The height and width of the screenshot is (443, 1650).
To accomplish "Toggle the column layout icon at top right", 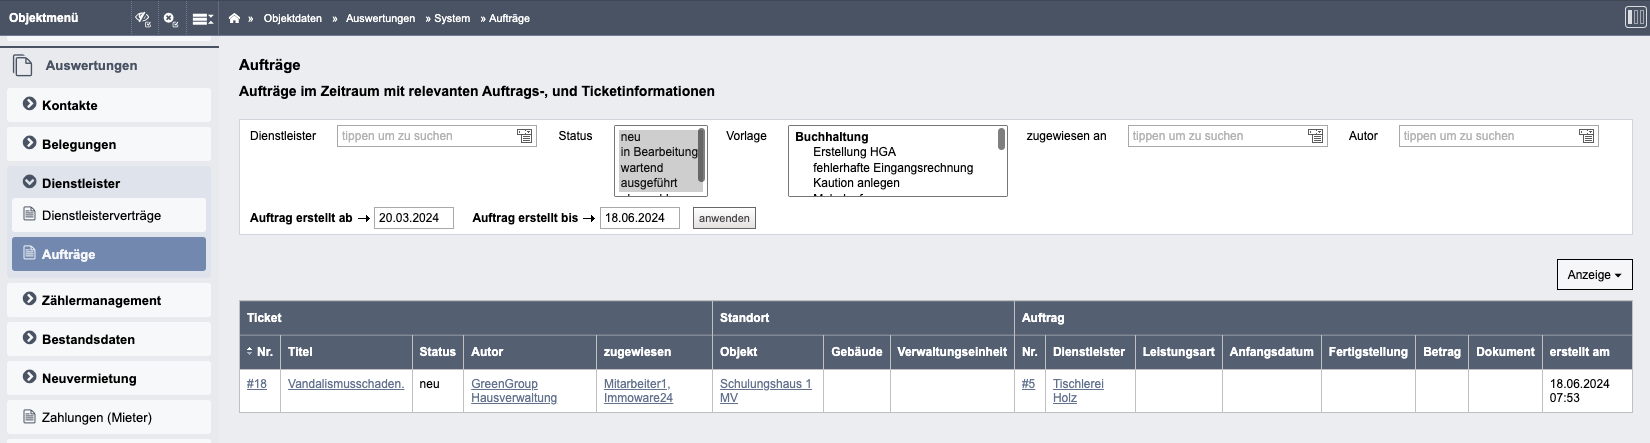I will (x=1635, y=17).
